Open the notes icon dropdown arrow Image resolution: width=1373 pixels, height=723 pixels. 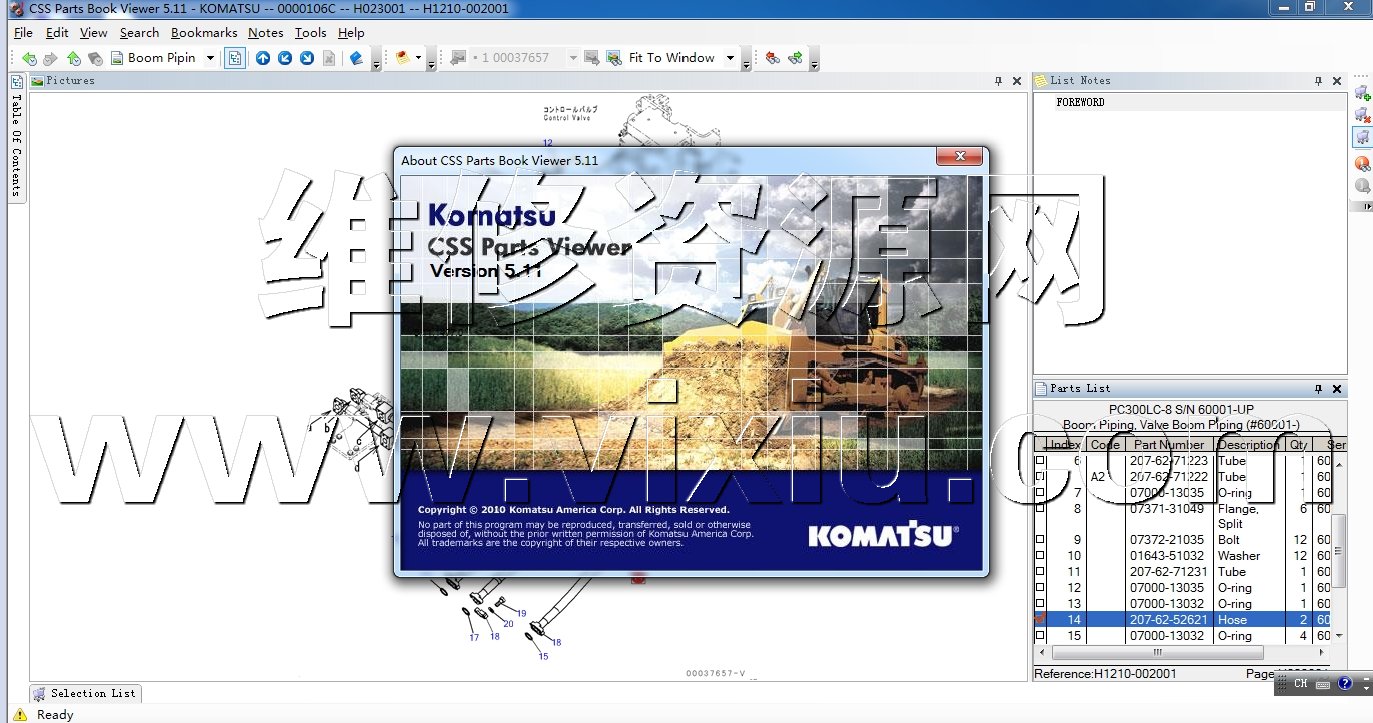pyautogui.click(x=418, y=58)
